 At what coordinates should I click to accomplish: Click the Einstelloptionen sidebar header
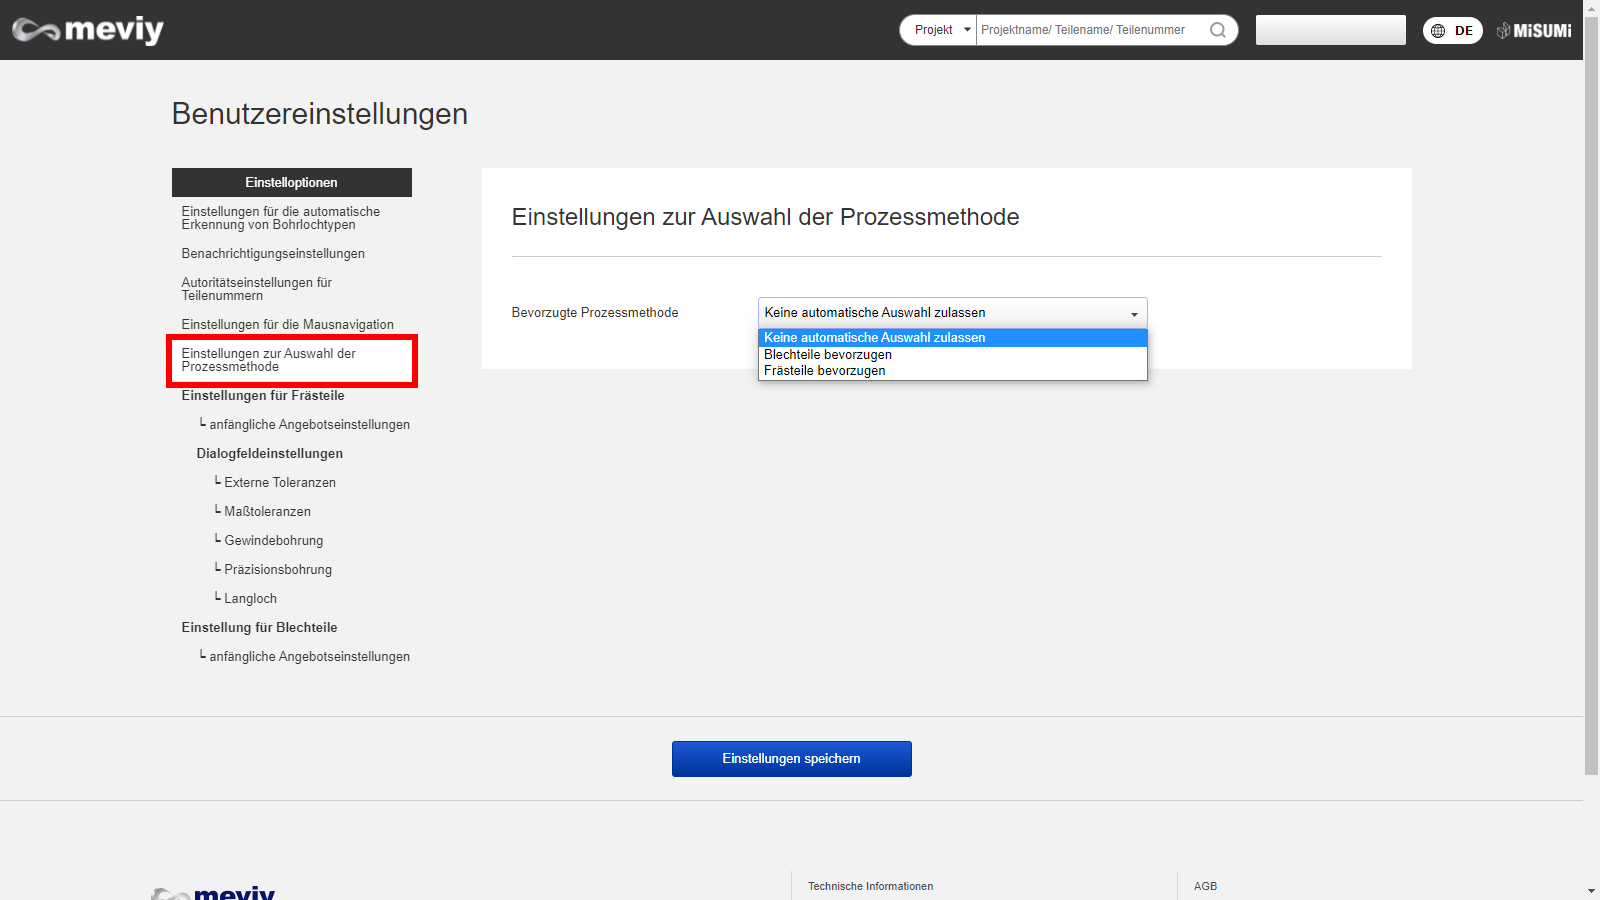(291, 182)
